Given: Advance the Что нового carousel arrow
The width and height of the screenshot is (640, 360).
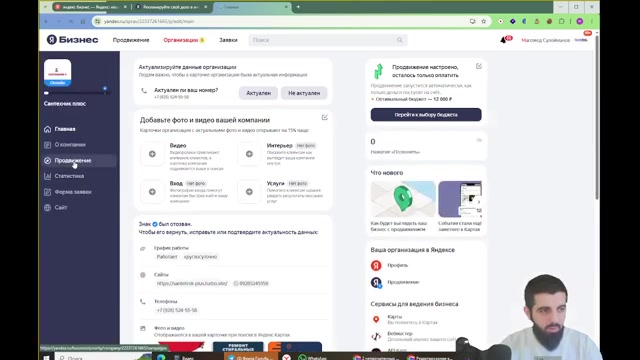Looking at the screenshot, I should point(479,202).
